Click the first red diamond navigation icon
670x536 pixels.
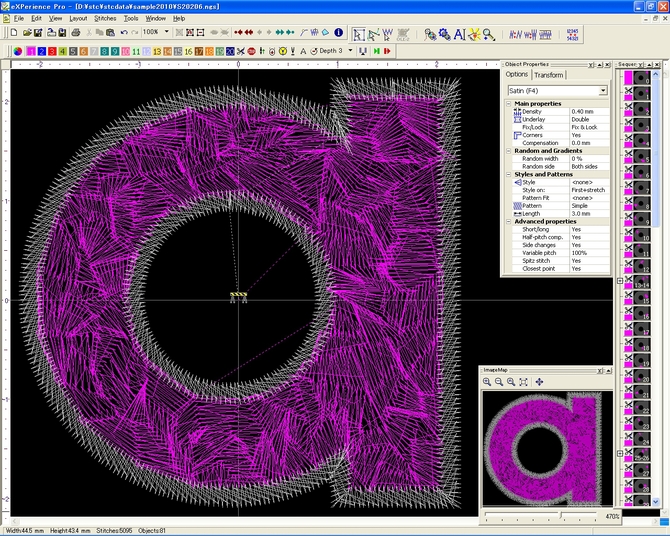(x=238, y=32)
